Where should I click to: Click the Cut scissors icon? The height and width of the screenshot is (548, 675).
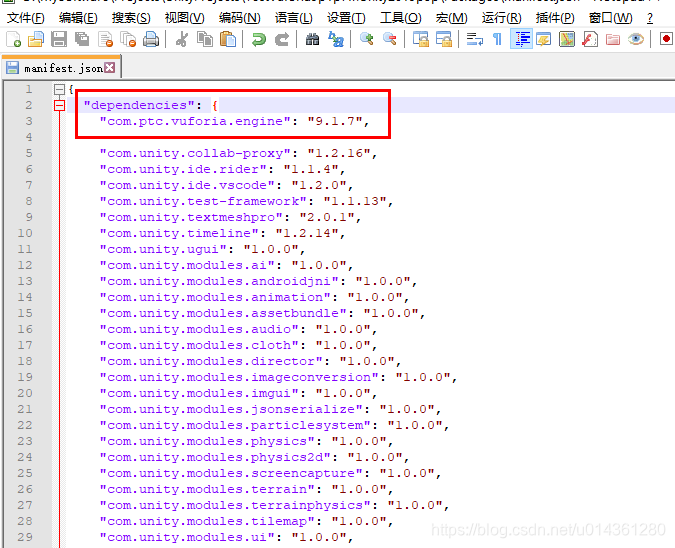pos(182,40)
